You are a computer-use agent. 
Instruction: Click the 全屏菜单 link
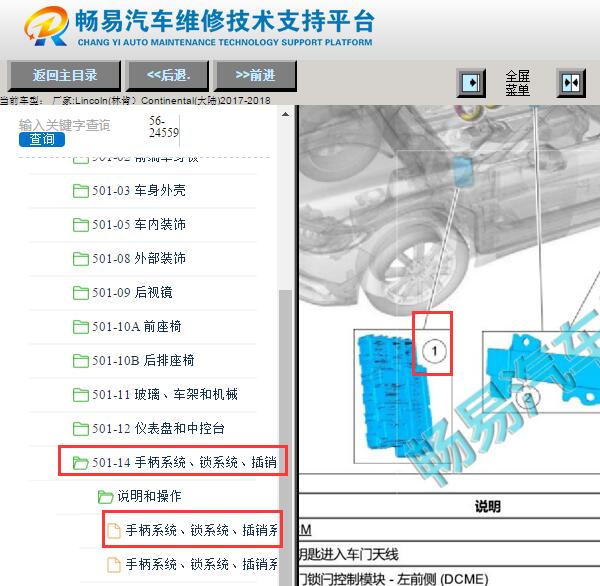coord(517,83)
